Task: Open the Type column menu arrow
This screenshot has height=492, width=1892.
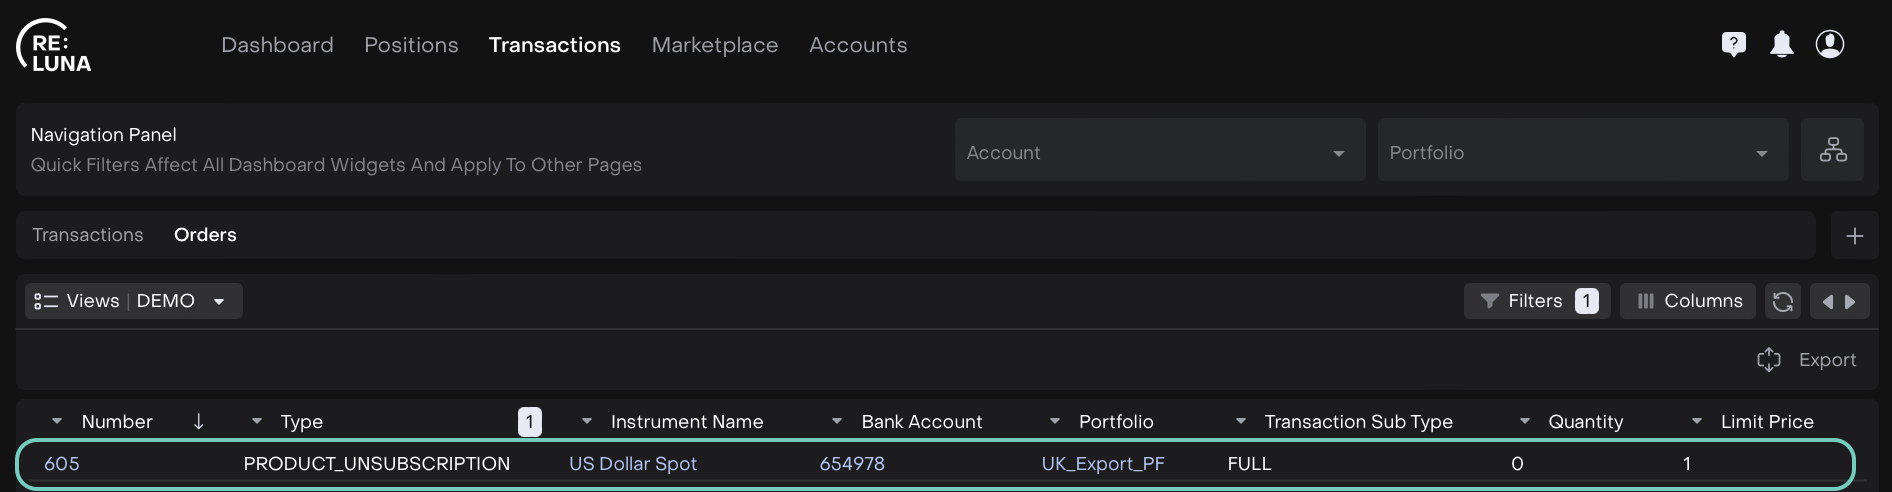Action: tap(257, 422)
